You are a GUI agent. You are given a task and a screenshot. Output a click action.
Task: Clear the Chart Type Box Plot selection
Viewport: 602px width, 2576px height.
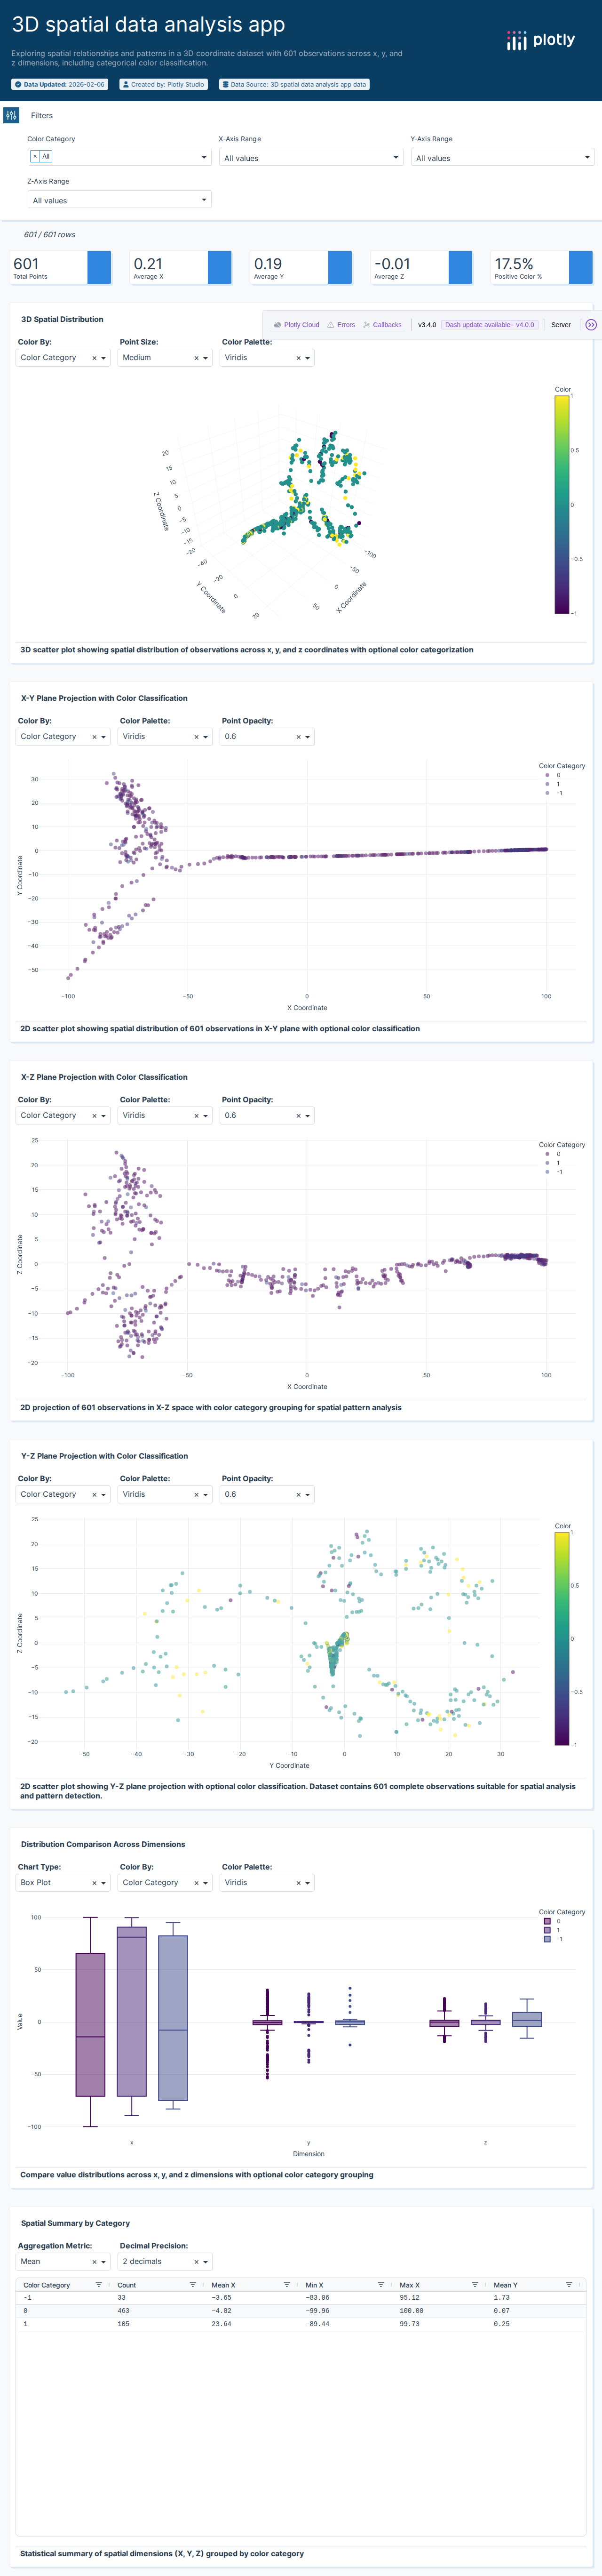[x=94, y=1883]
